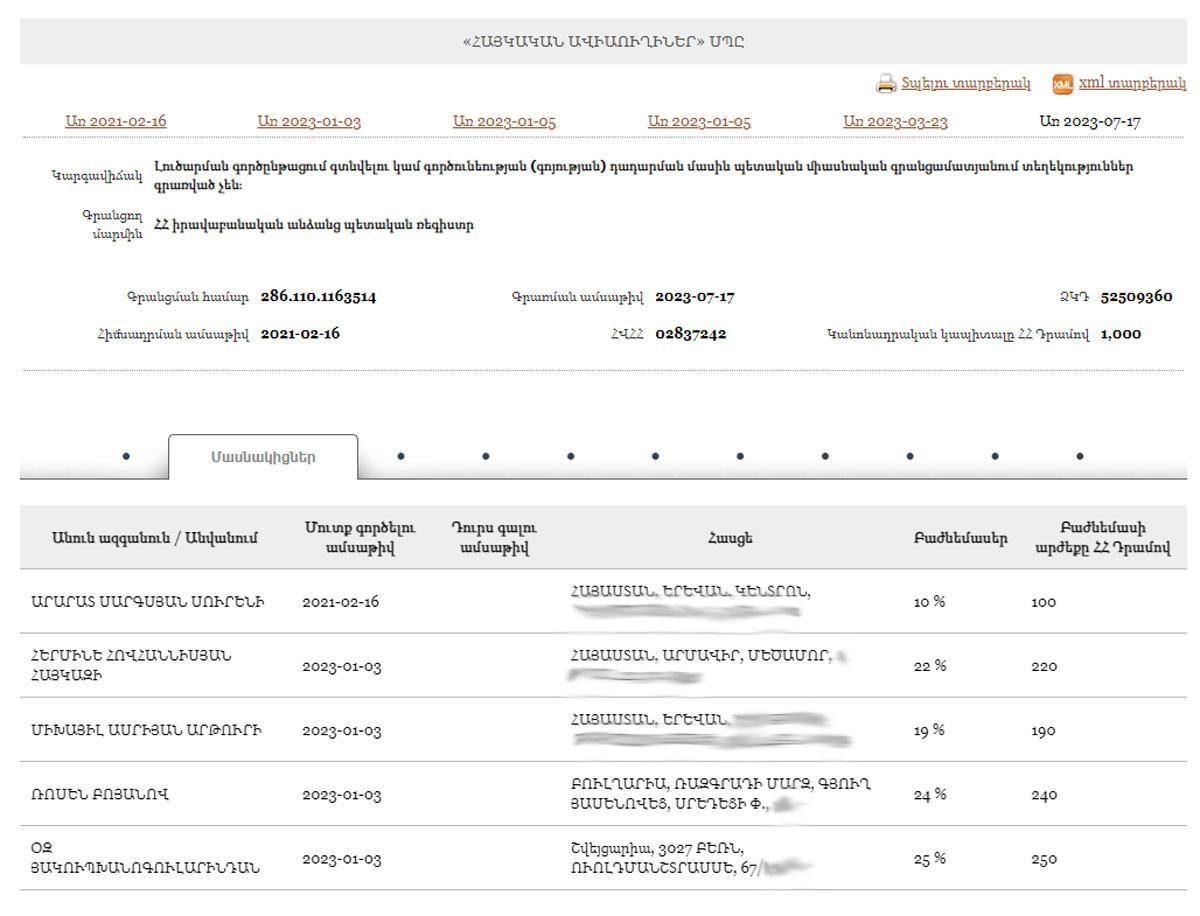This screenshot has width=1200, height=916.
Task: Click the founding date 2021-02-16 value
Action: pos(300,334)
